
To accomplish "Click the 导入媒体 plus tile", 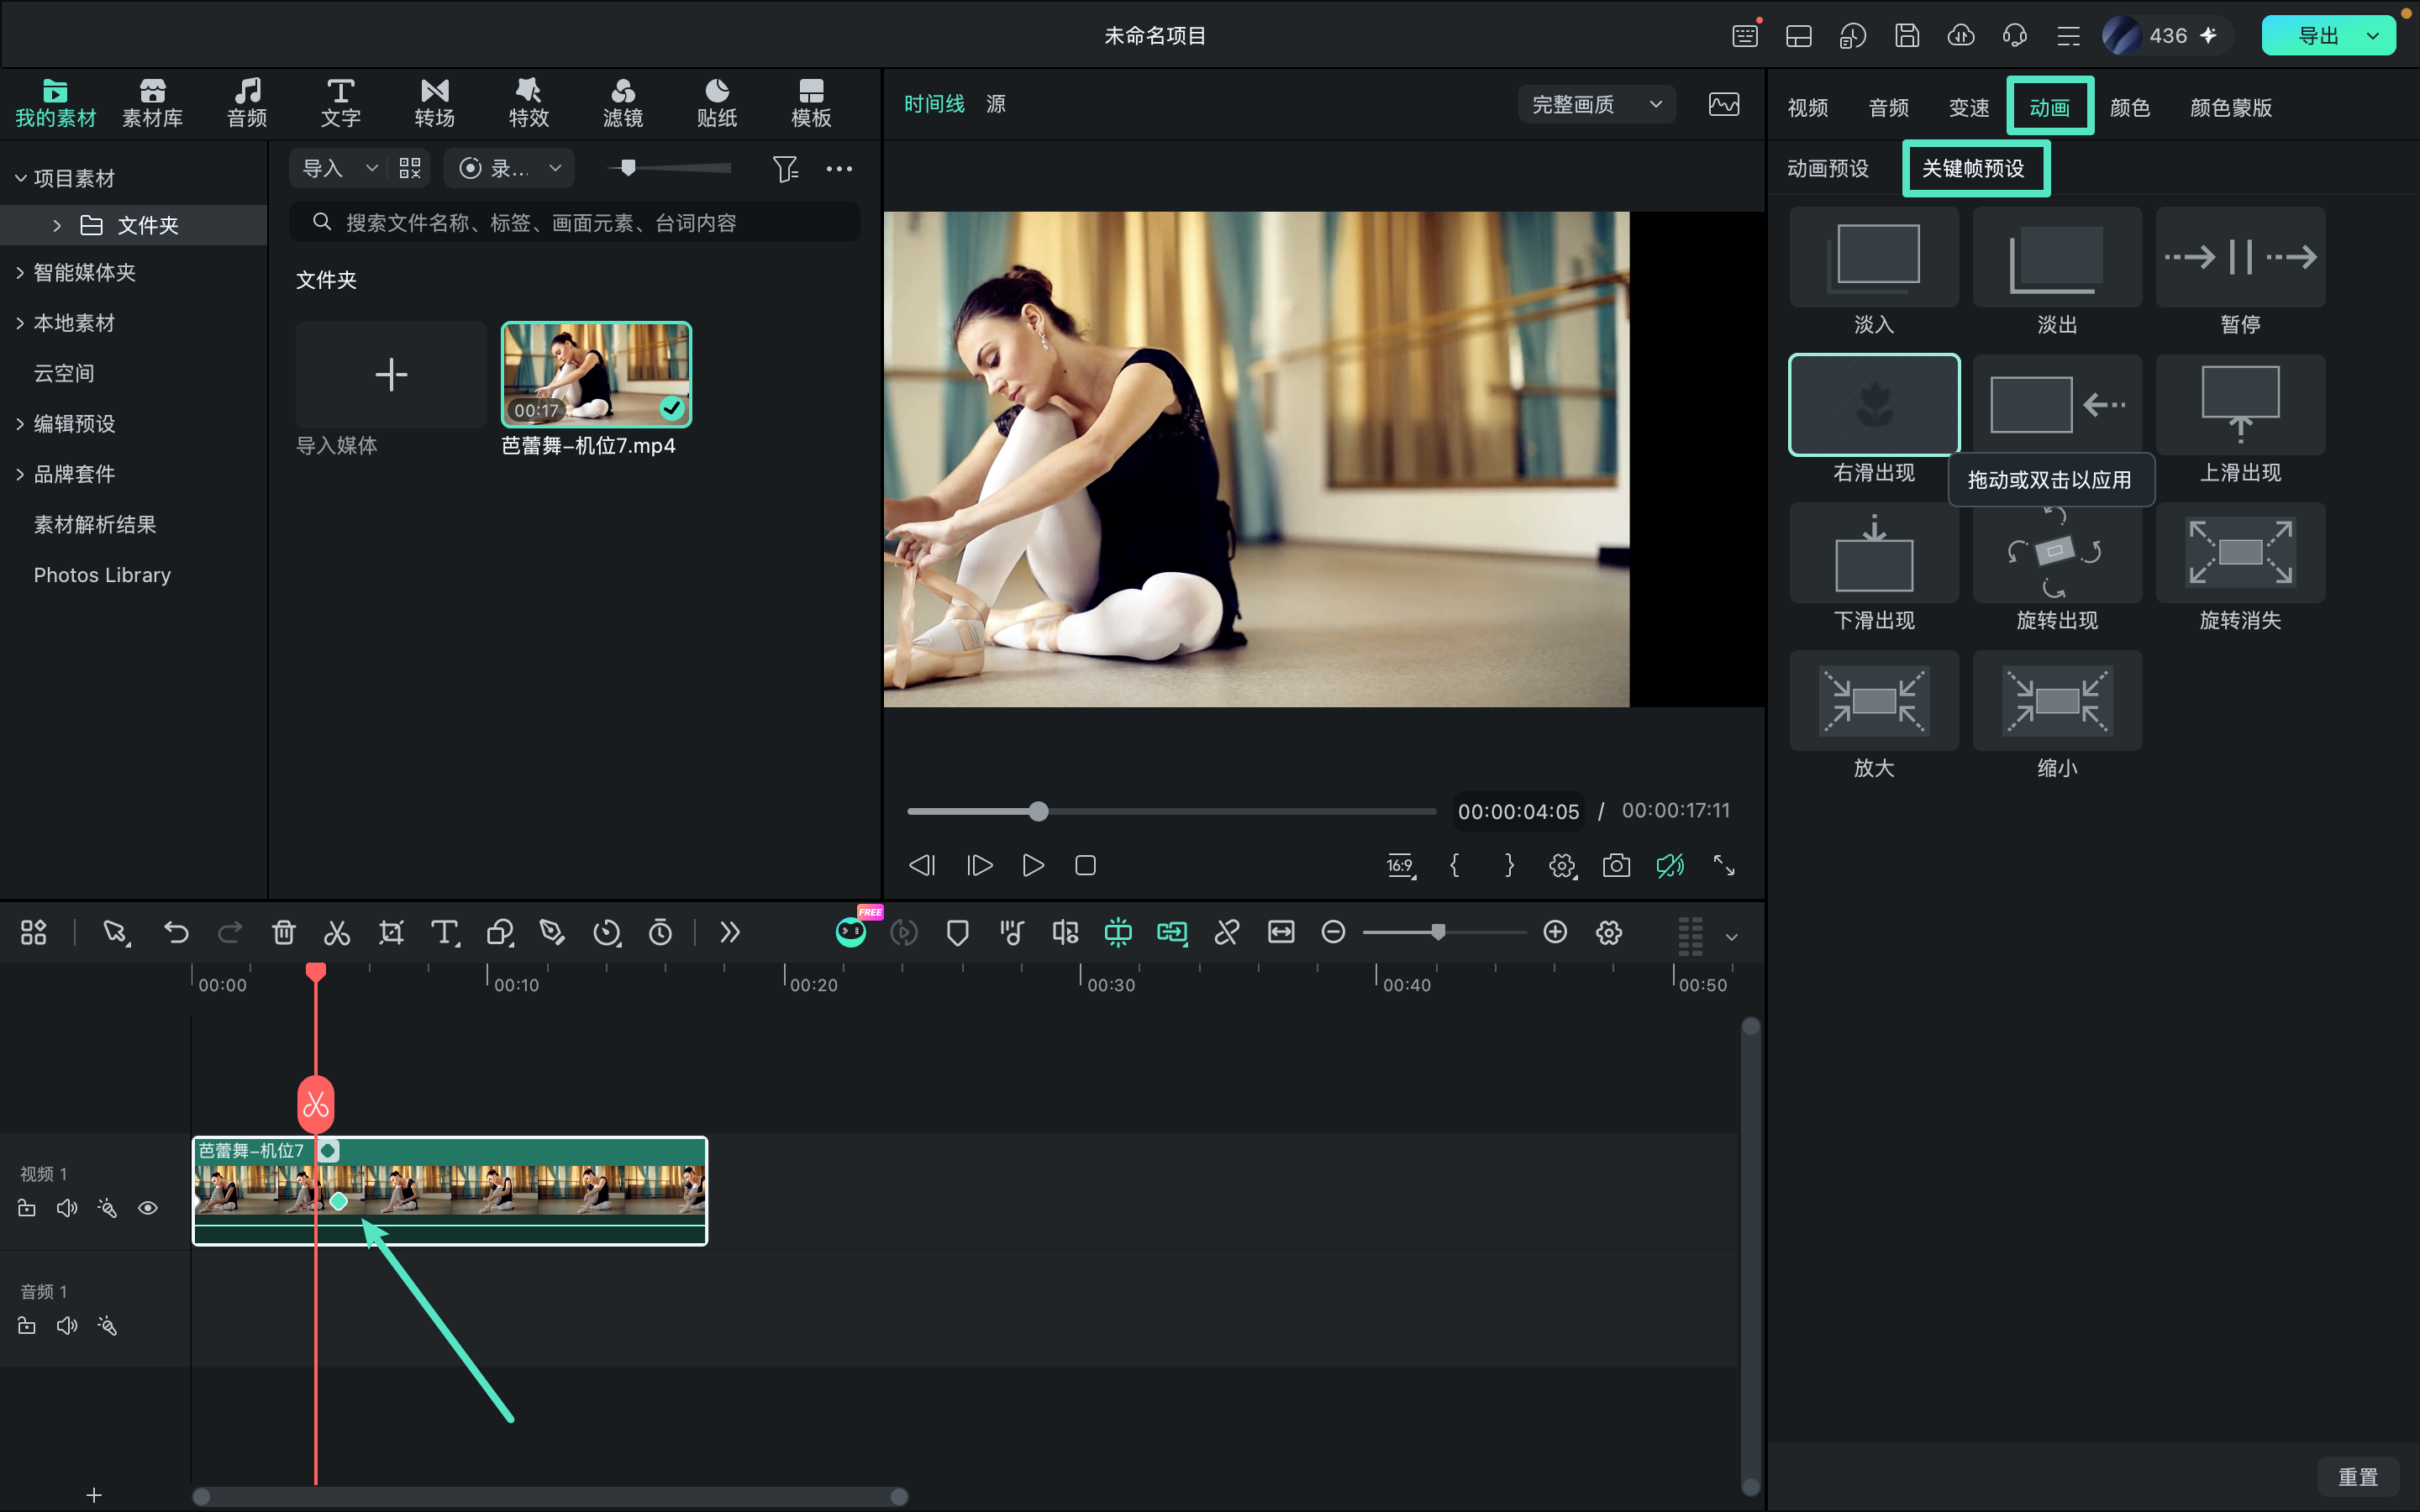I will coord(391,375).
